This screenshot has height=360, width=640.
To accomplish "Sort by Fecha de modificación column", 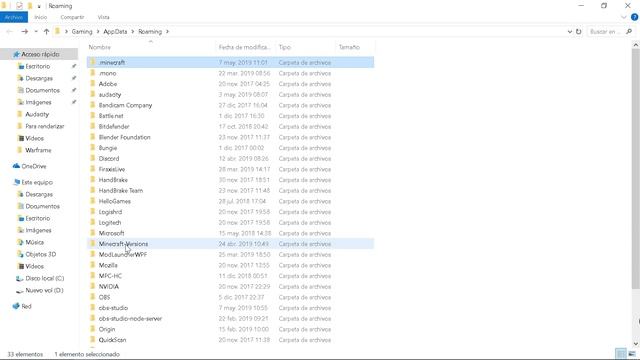I will click(x=244, y=47).
